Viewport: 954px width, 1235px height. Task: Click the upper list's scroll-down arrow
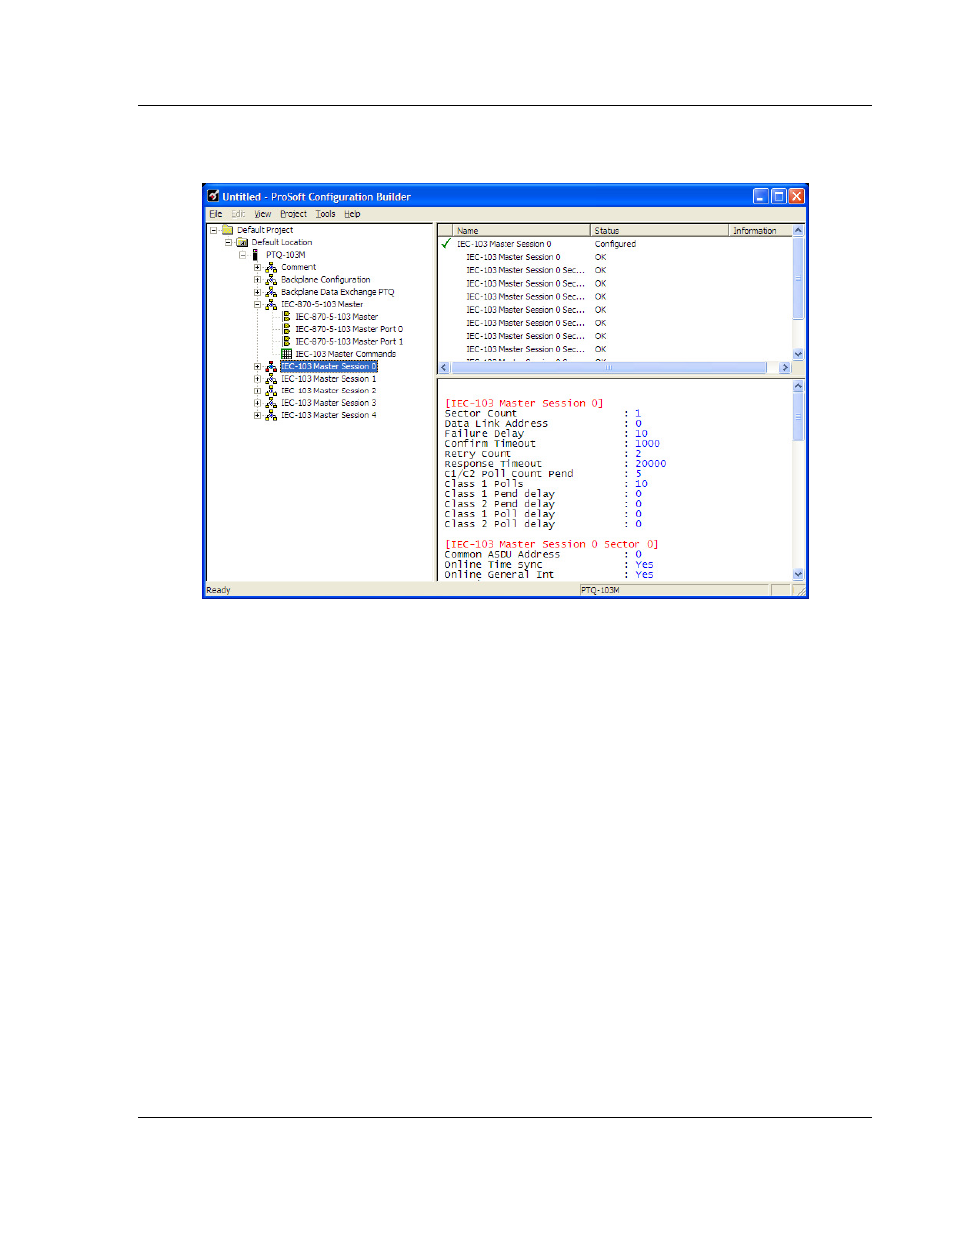[x=798, y=354]
